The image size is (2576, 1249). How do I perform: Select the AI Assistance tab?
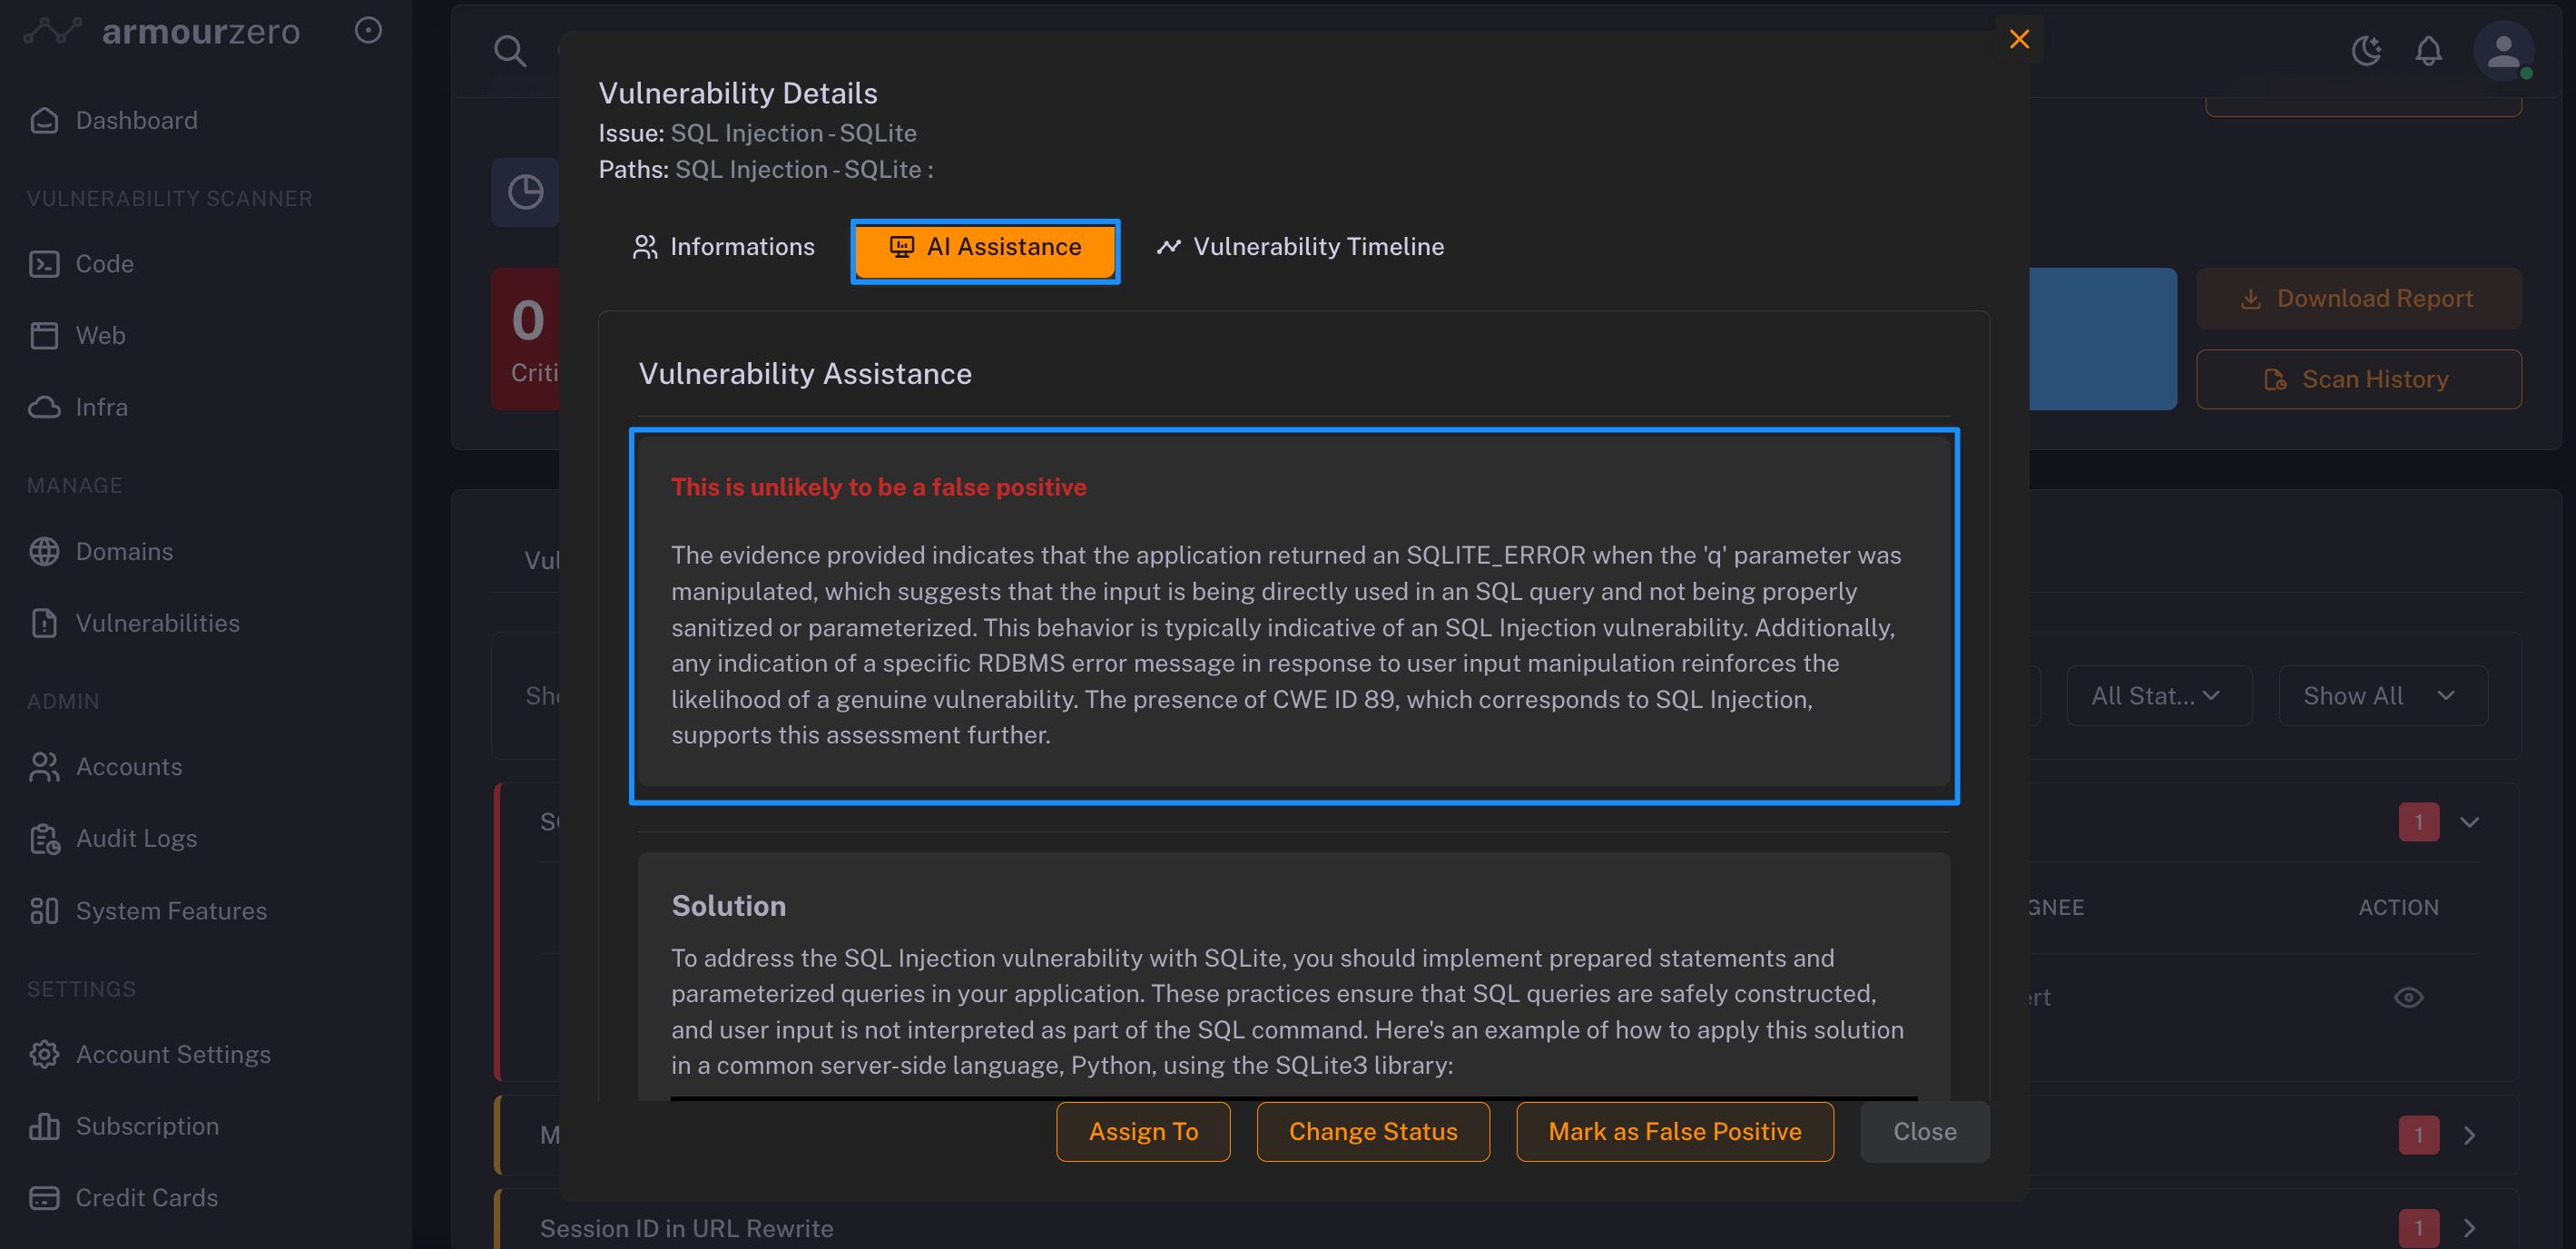click(985, 247)
